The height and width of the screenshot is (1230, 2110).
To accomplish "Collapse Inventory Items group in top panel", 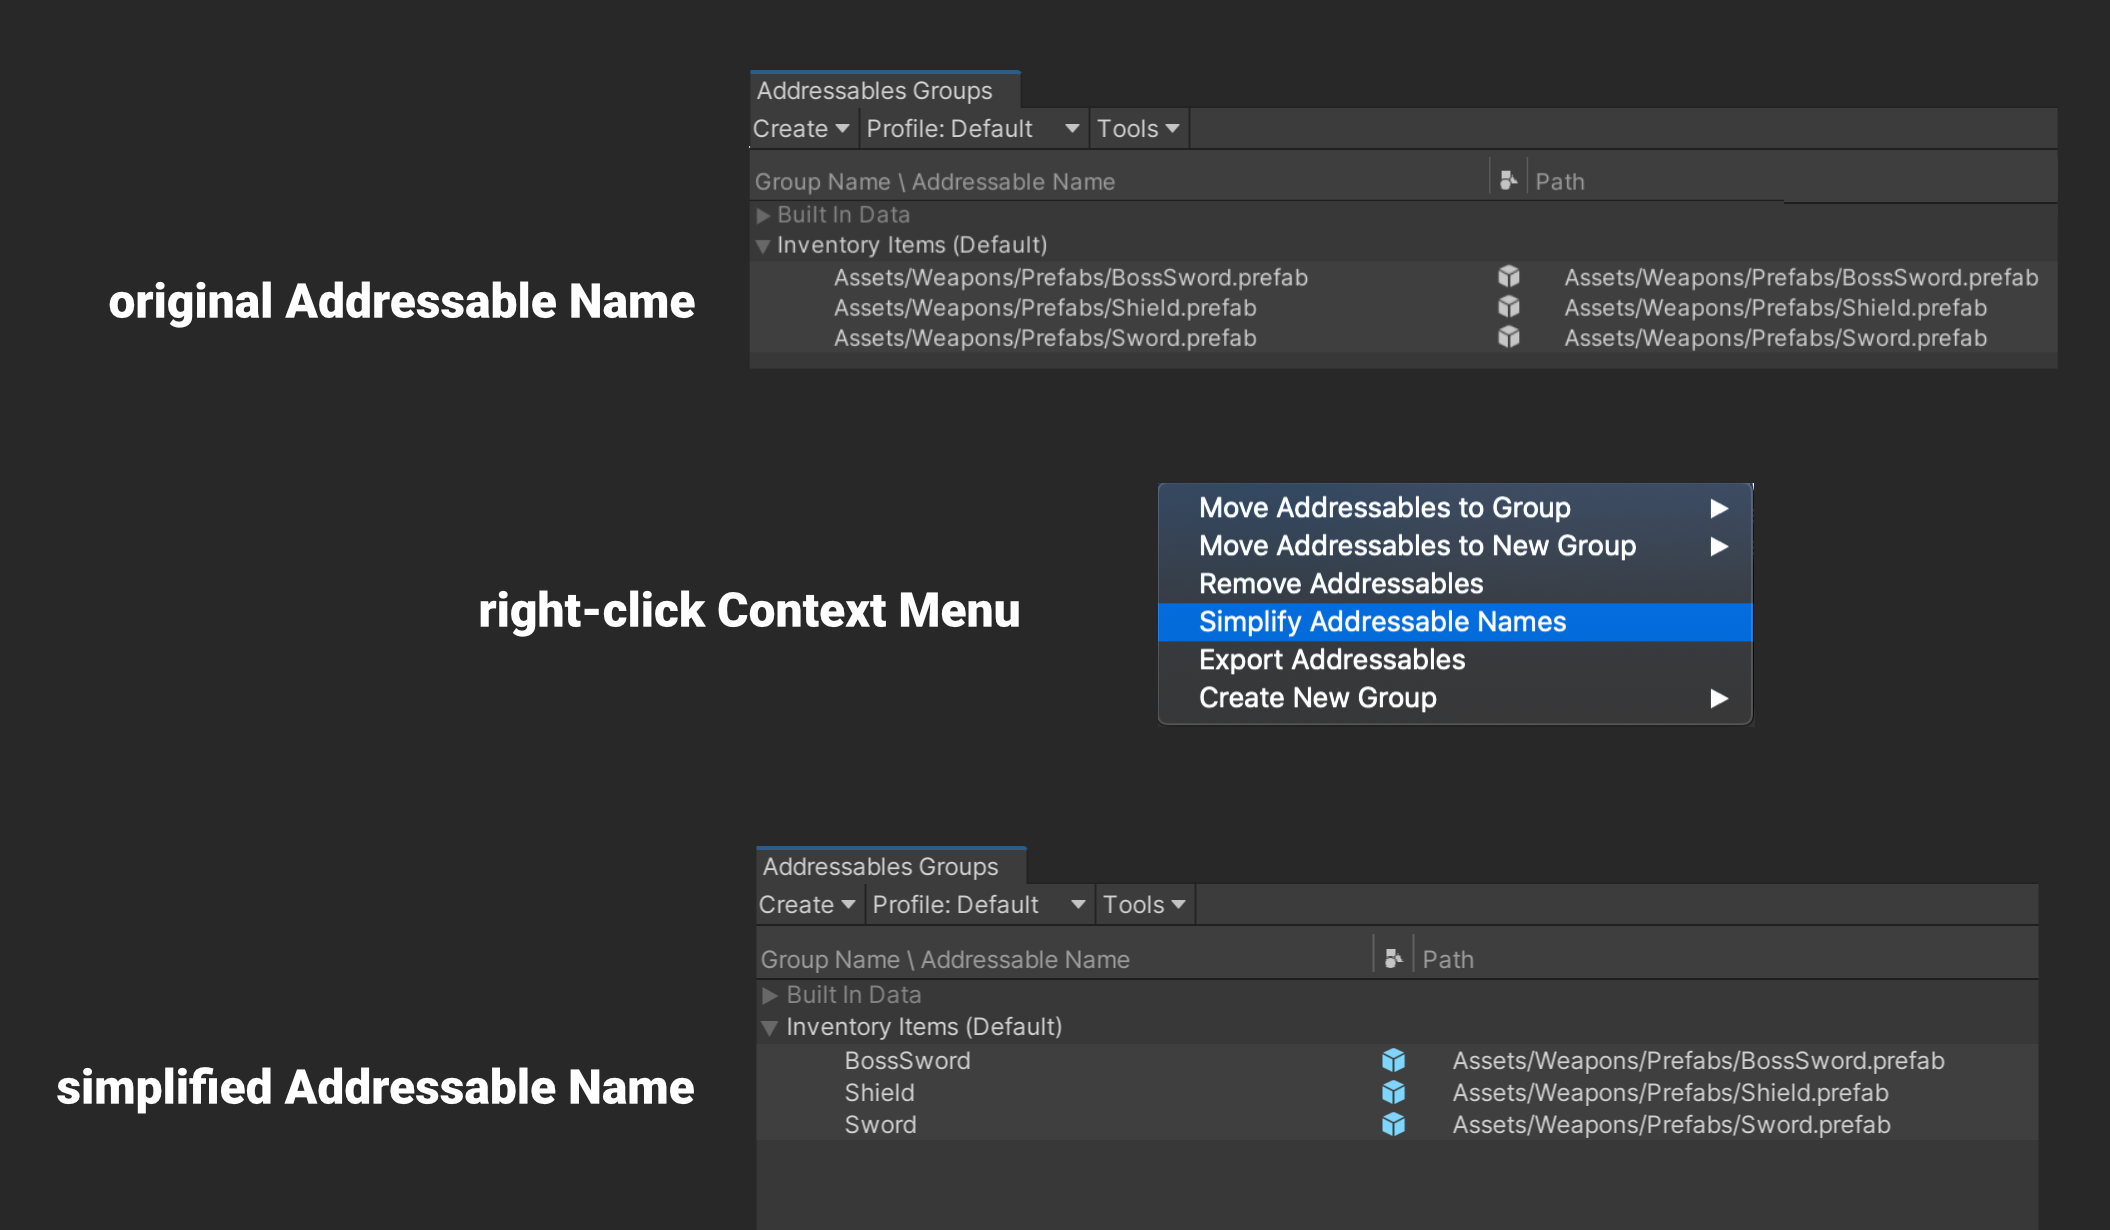I will 763,245.
